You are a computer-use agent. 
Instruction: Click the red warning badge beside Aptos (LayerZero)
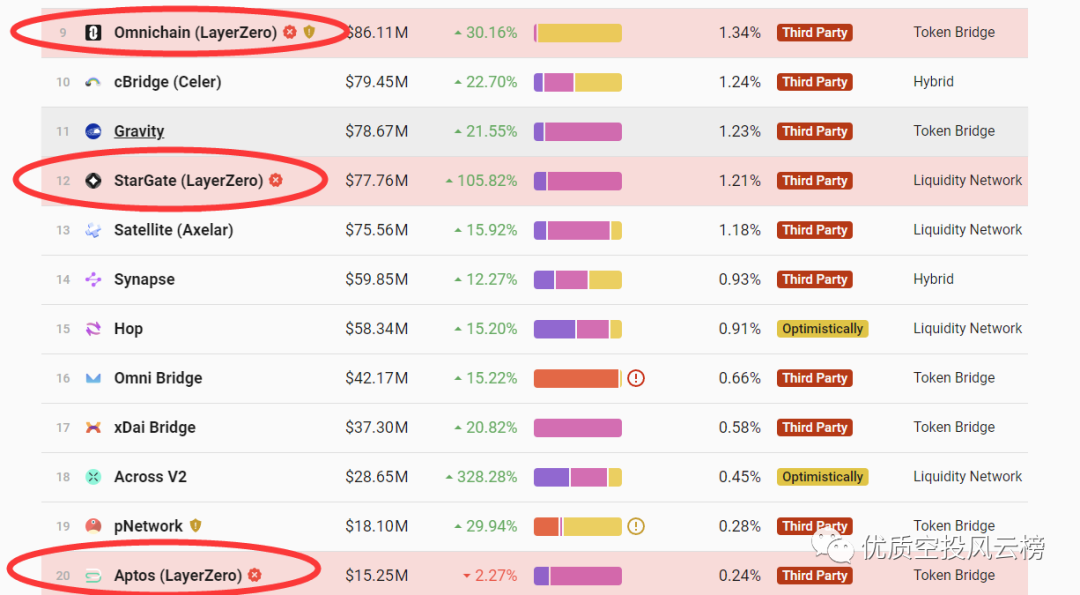(x=255, y=574)
